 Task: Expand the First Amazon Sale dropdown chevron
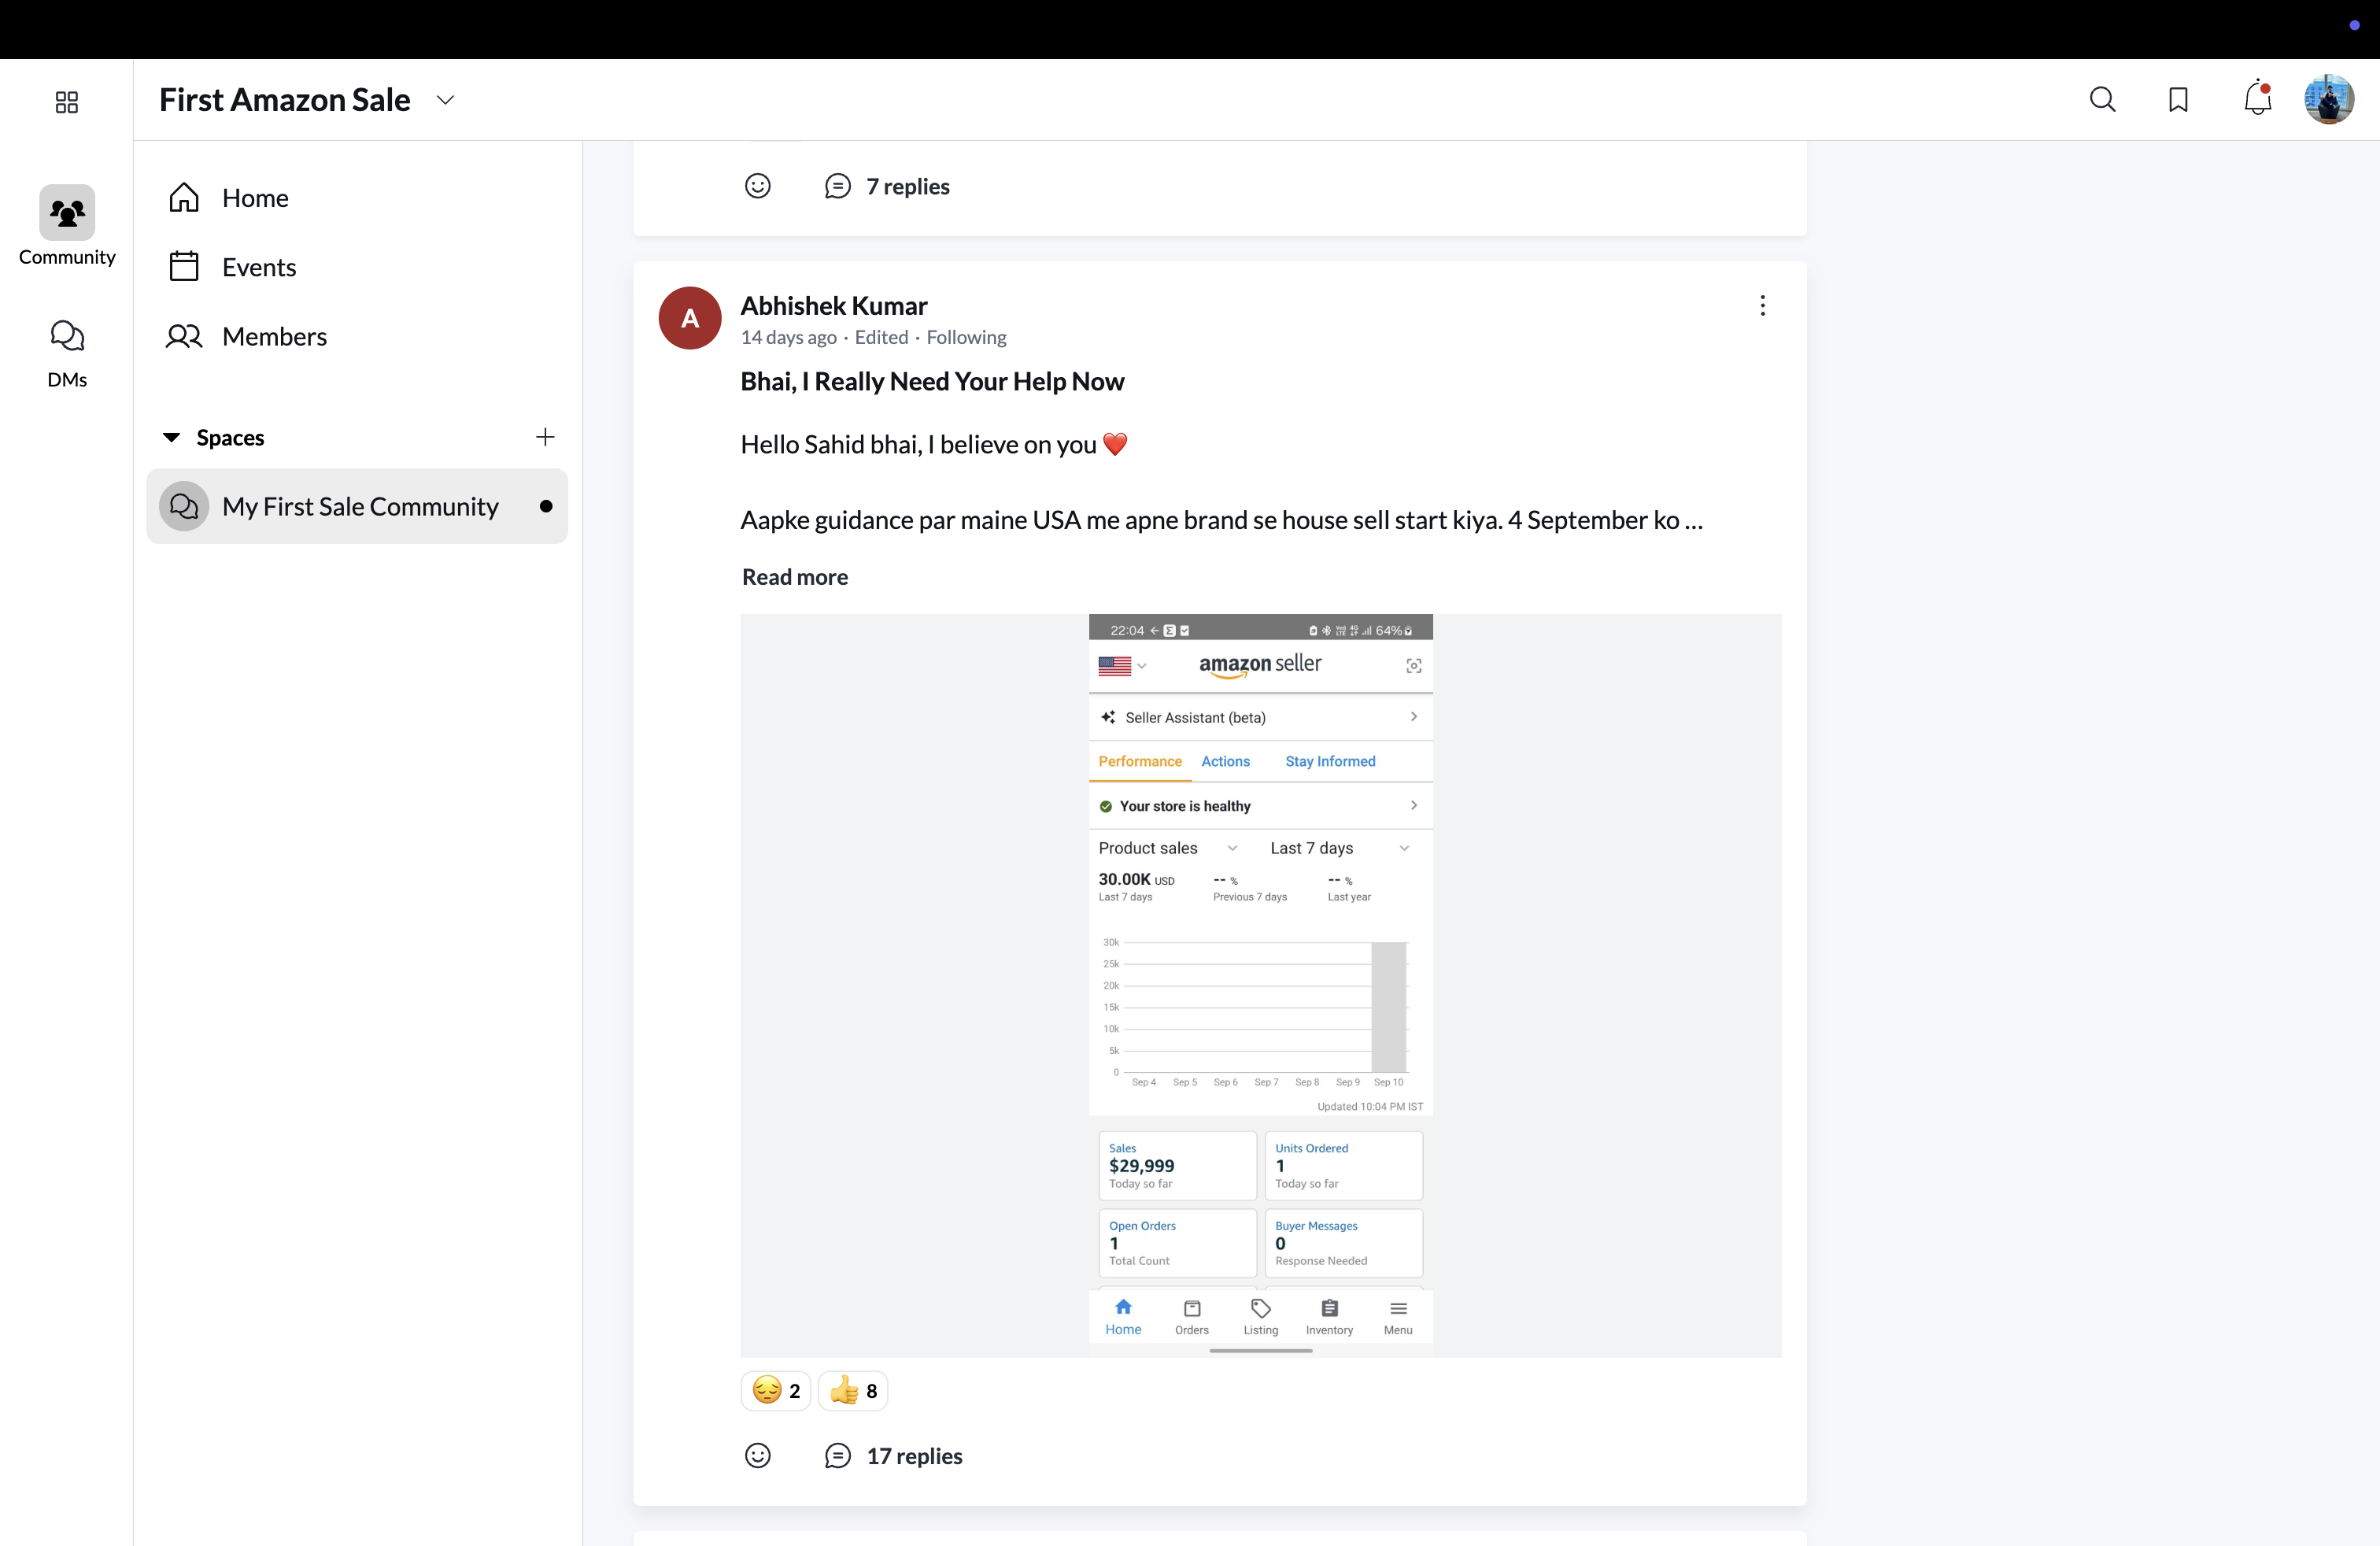(446, 99)
